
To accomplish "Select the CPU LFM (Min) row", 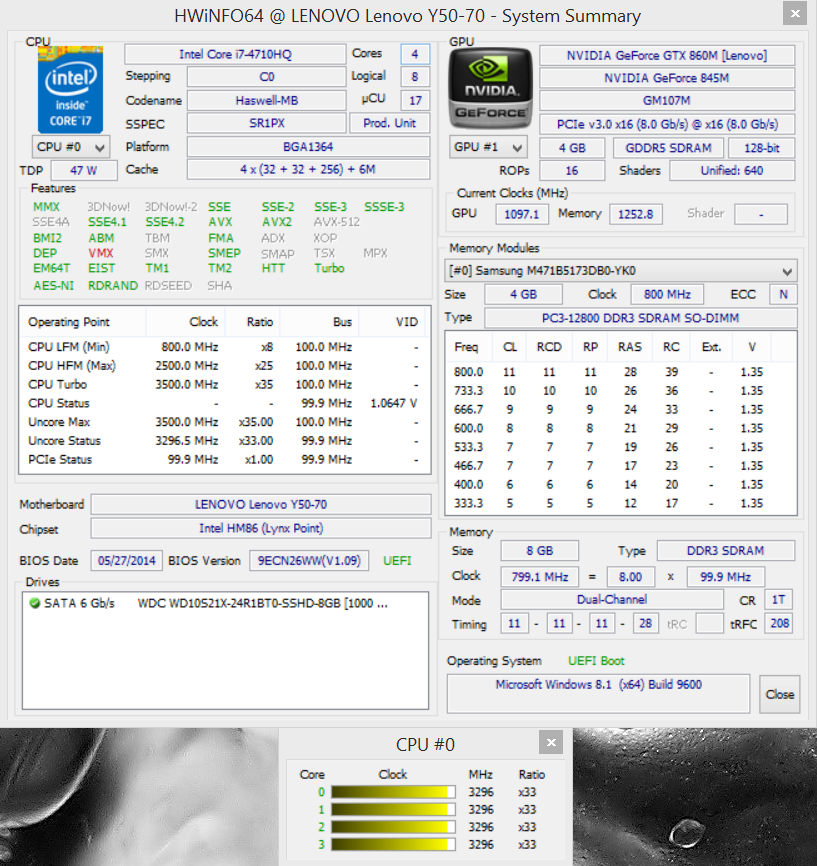I will coord(224,347).
